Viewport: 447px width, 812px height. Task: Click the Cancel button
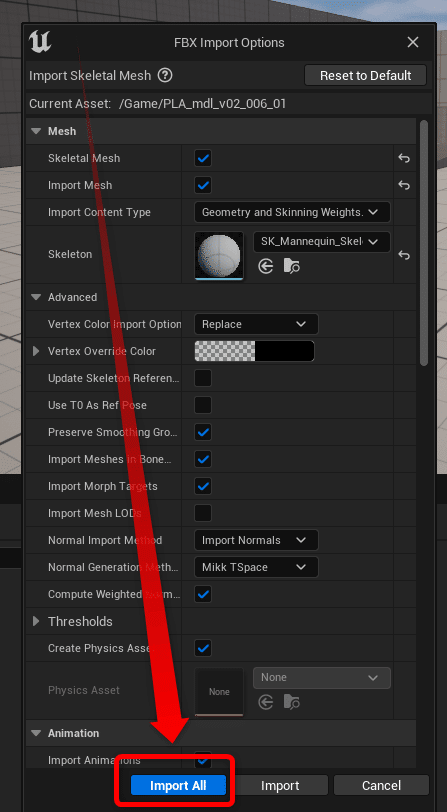381,786
